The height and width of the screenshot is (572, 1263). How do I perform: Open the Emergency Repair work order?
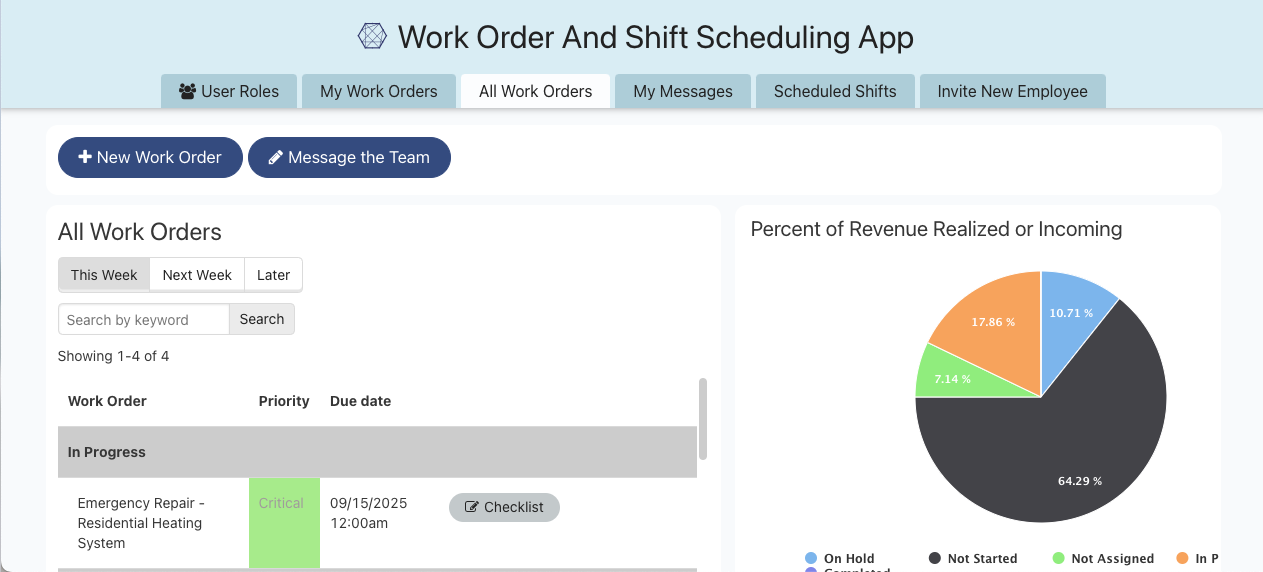click(140, 523)
